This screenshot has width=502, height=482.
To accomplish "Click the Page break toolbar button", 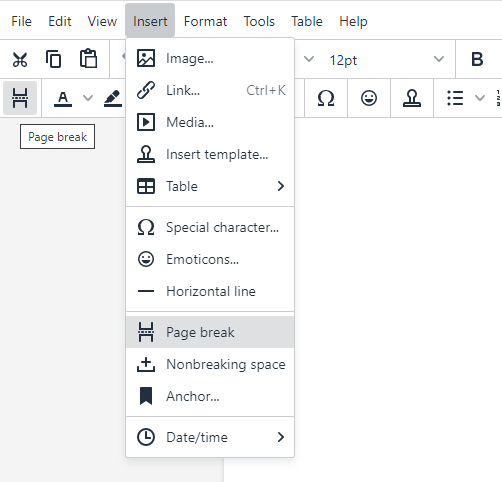I will coord(20,98).
